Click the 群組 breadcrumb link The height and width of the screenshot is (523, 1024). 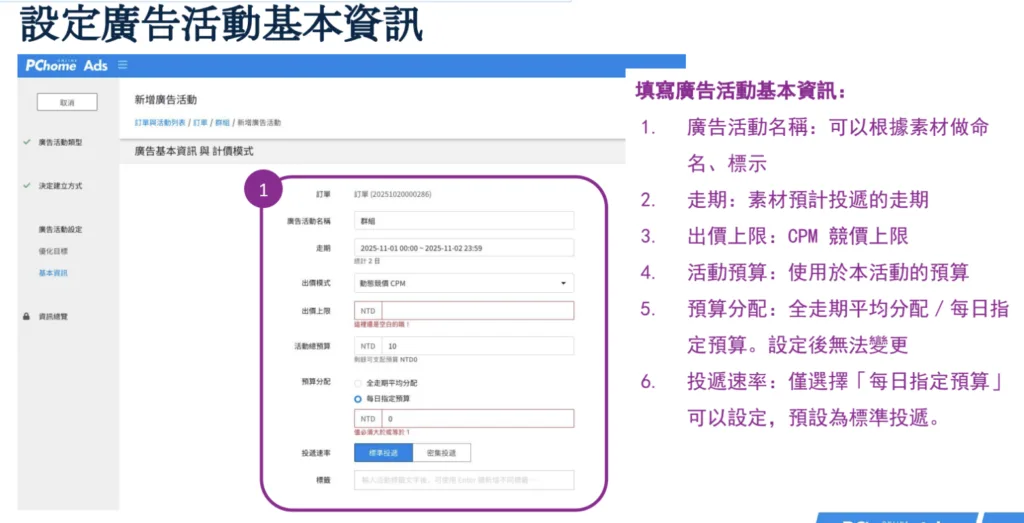pyautogui.click(x=222, y=122)
